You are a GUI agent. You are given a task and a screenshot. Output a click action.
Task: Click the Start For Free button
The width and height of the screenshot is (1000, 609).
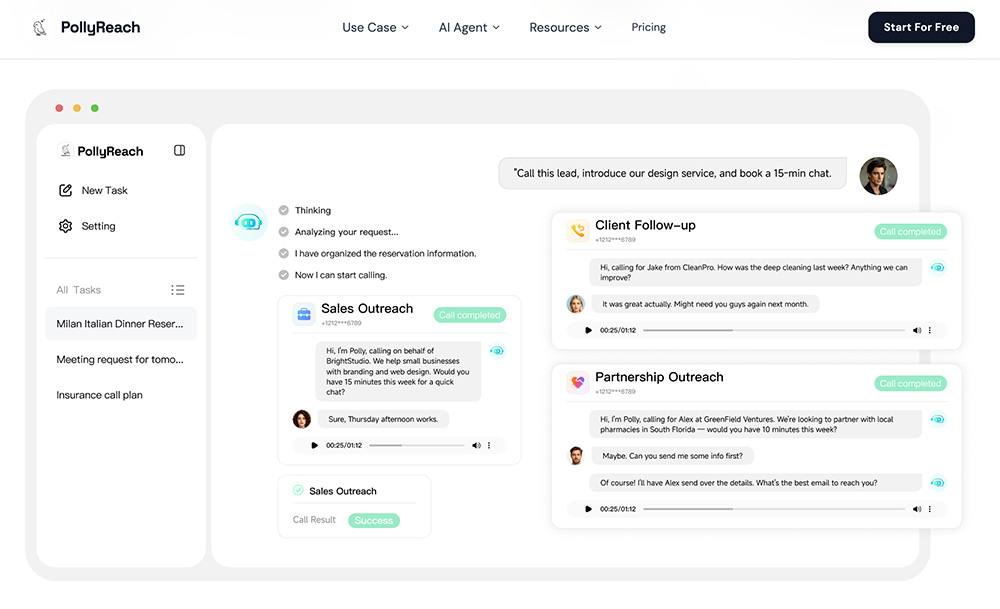point(921,27)
